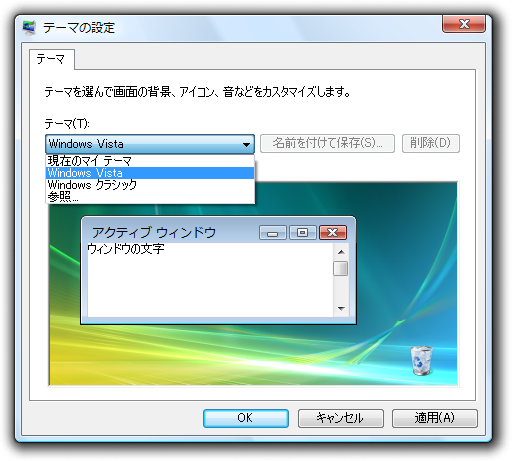Click the preview window's scrollbar thumb

(341, 269)
